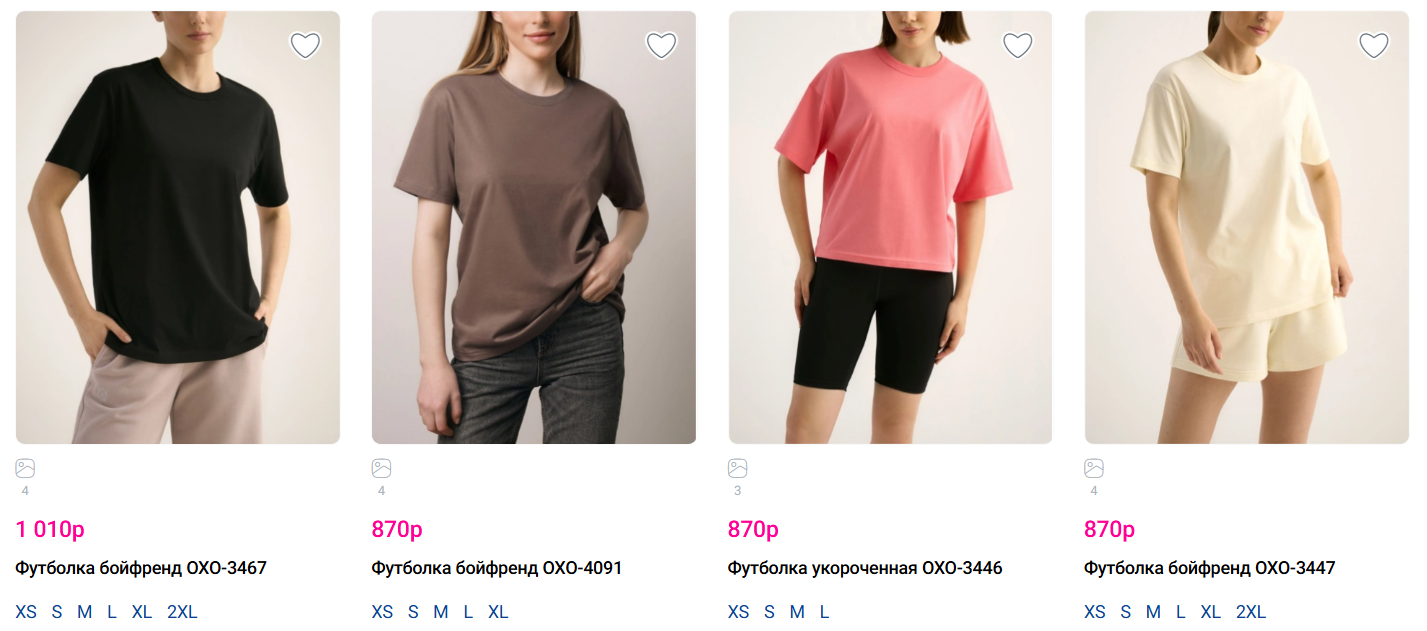Click the 1 010р price of OXO-3467

(x=50, y=530)
